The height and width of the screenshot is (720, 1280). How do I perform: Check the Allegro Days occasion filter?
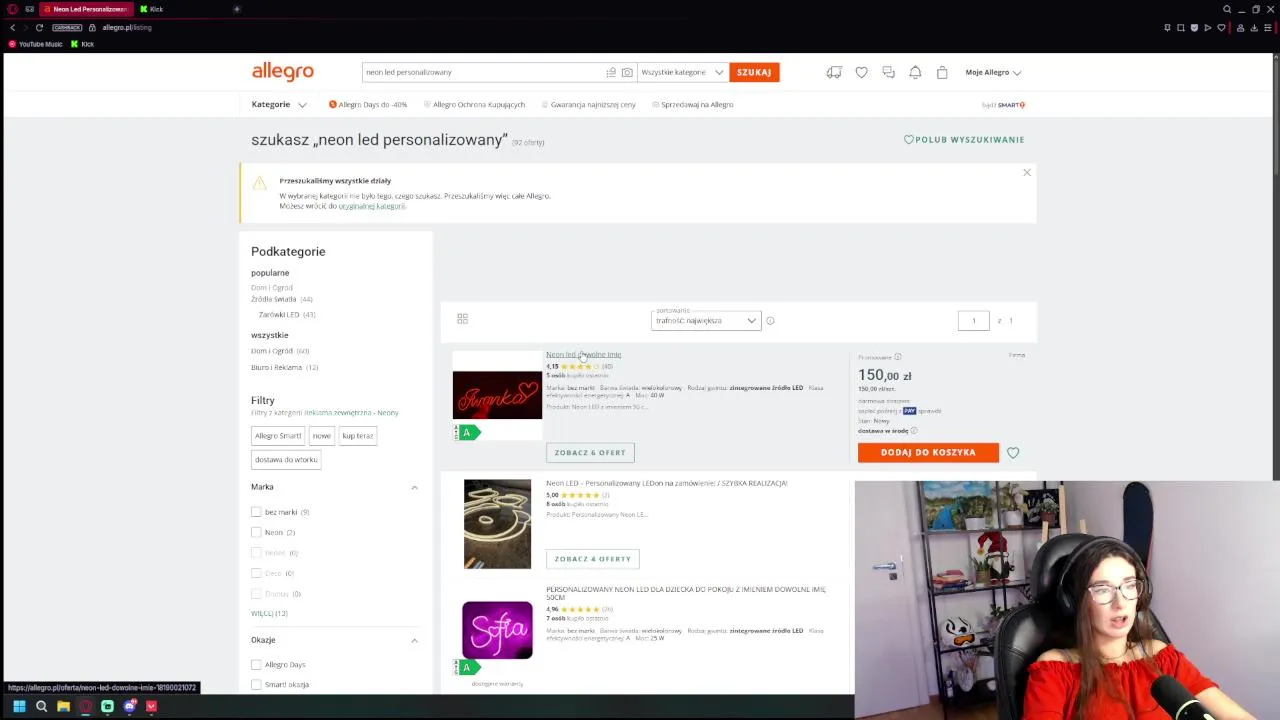[256, 664]
